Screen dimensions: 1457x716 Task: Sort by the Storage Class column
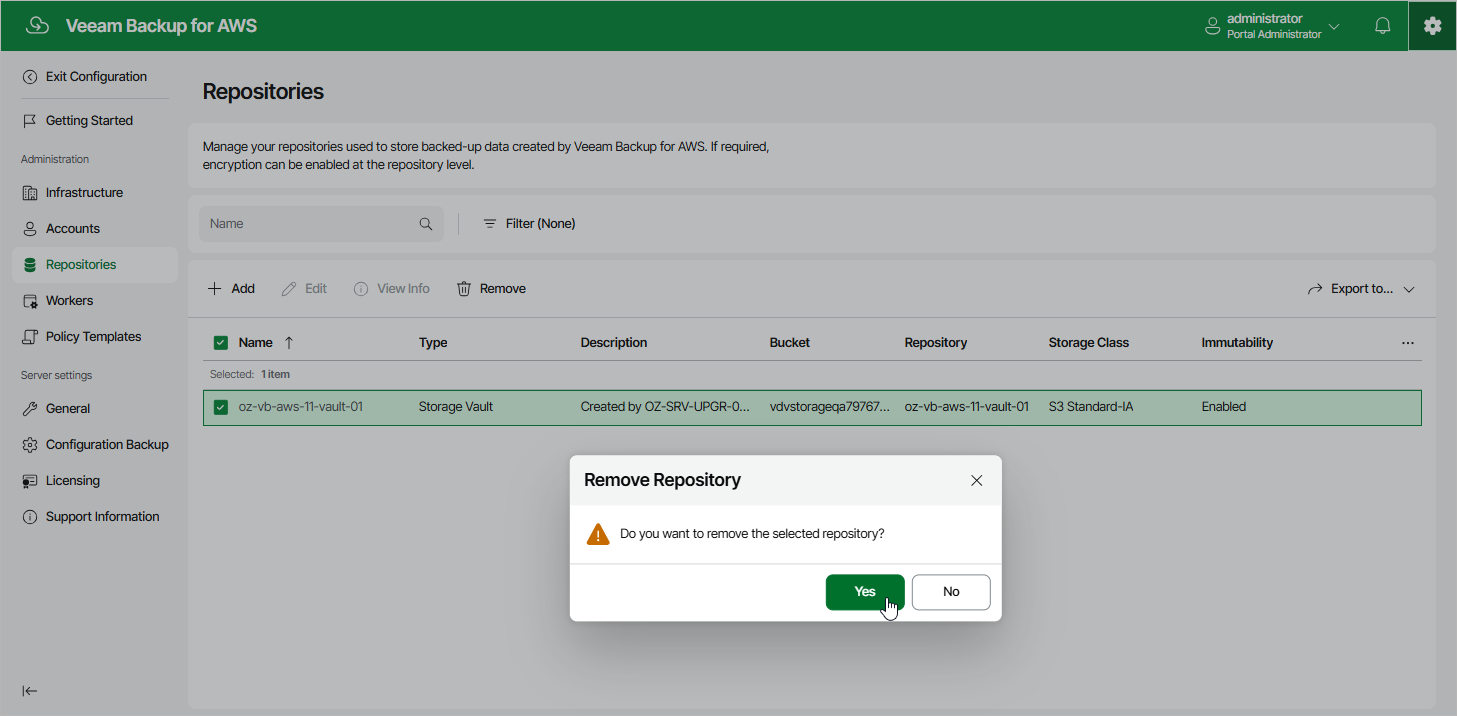click(1089, 343)
